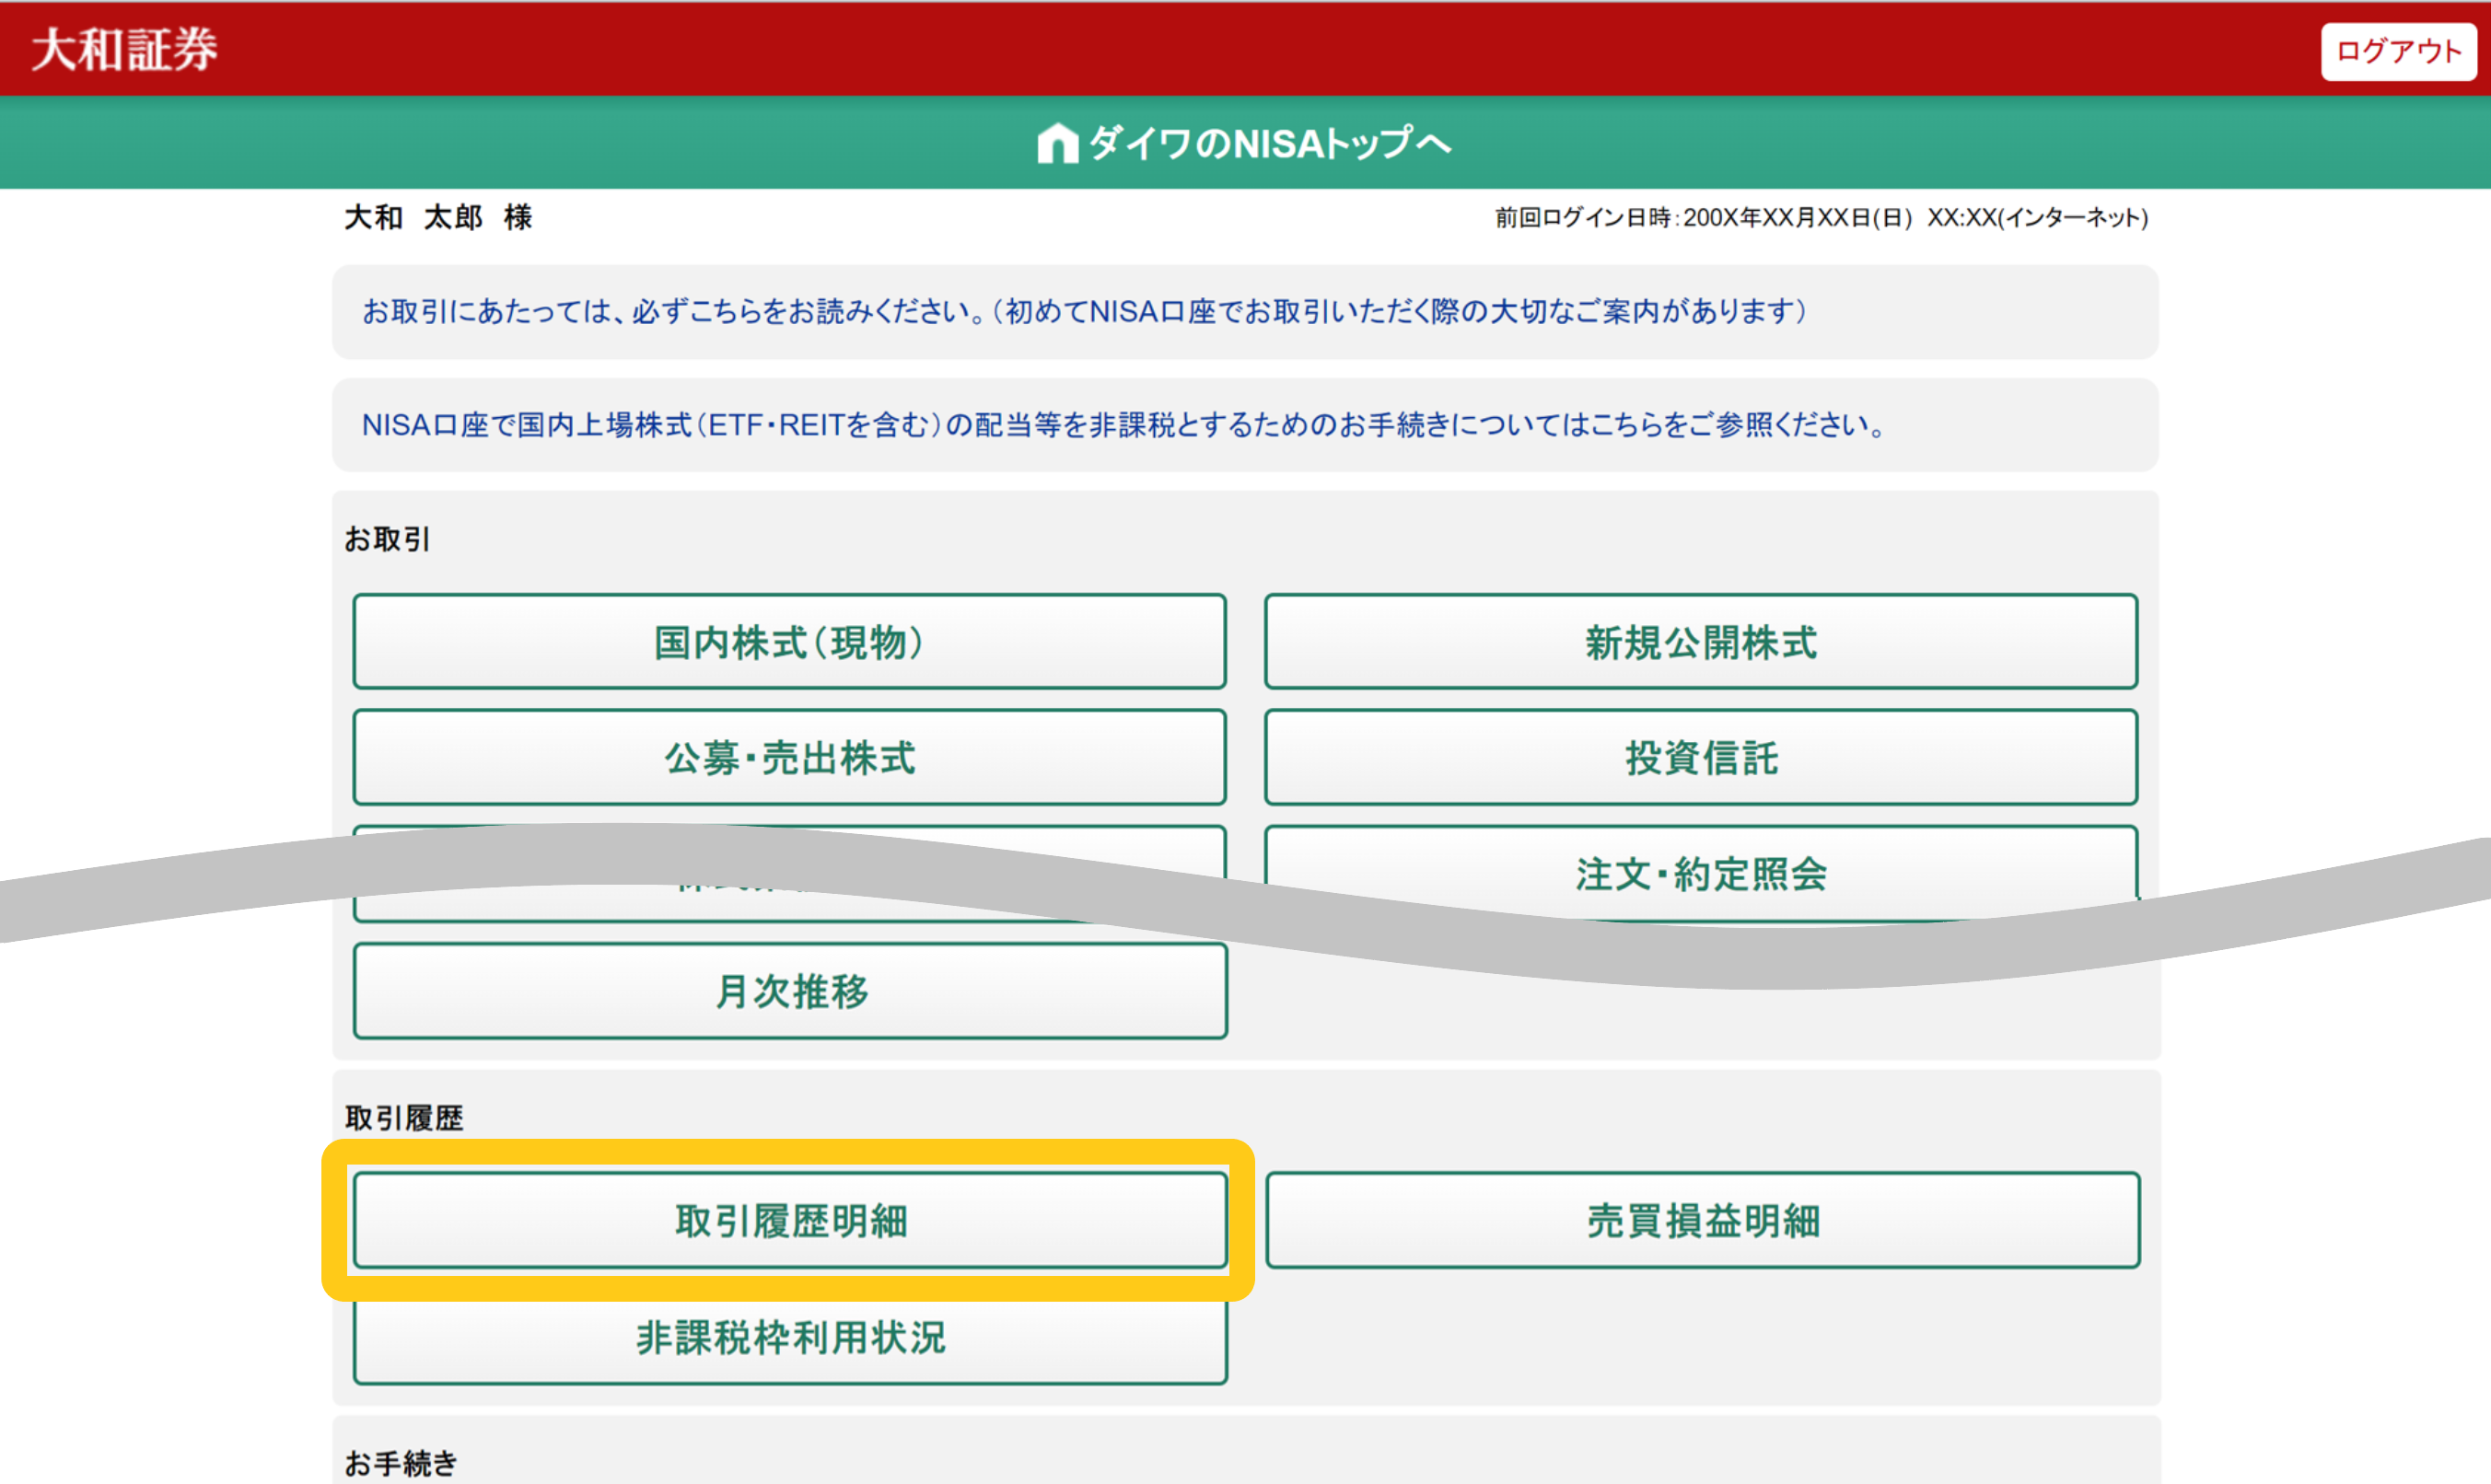This screenshot has width=2491, height=1484.
Task: Open 公募・売出株式 button
Action: (x=789, y=758)
